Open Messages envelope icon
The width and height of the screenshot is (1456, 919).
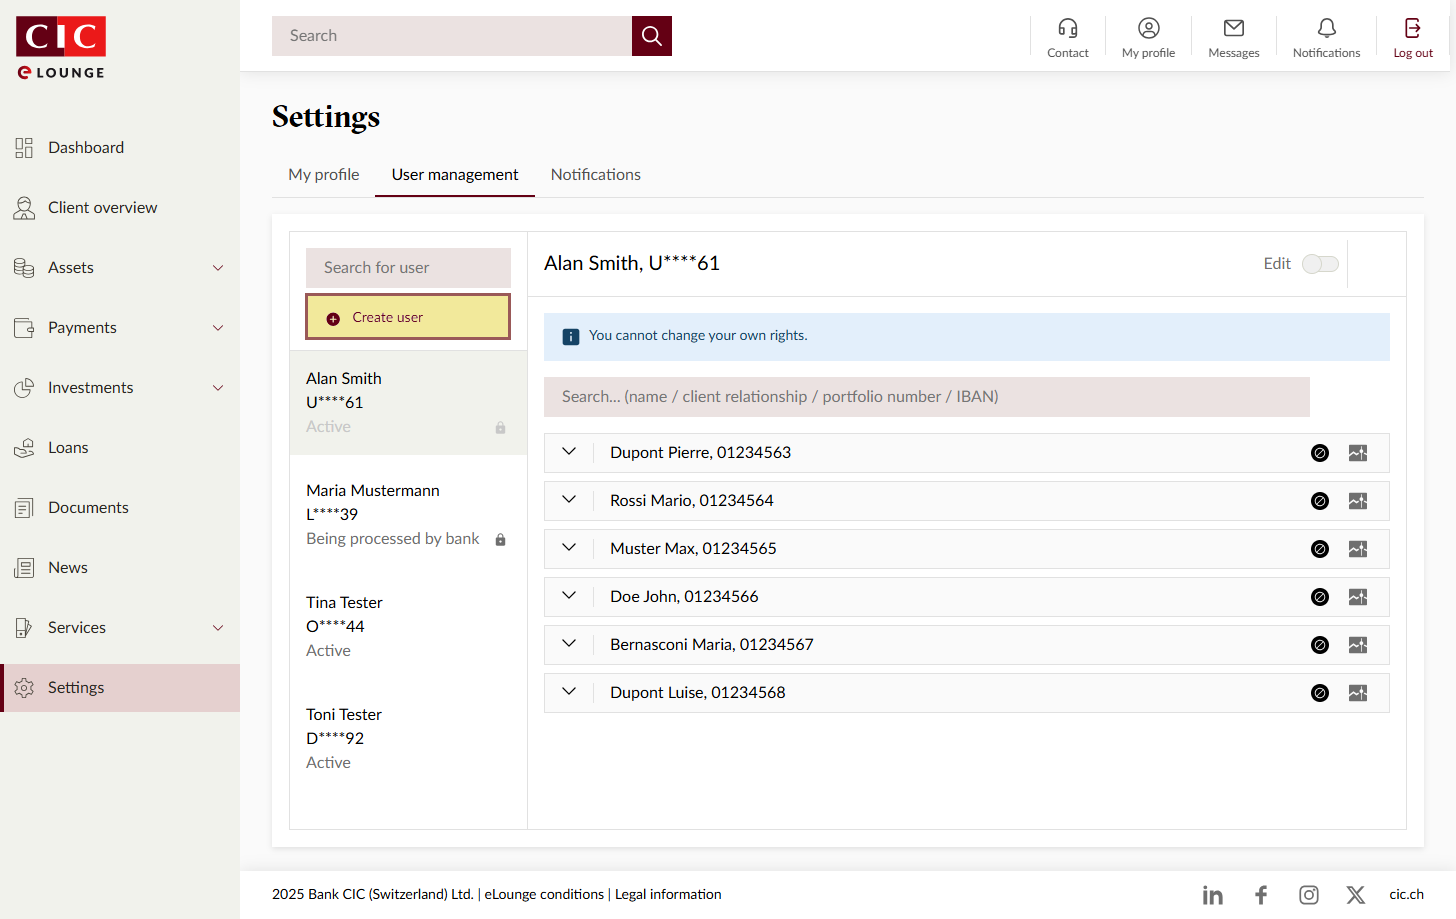click(x=1233, y=29)
